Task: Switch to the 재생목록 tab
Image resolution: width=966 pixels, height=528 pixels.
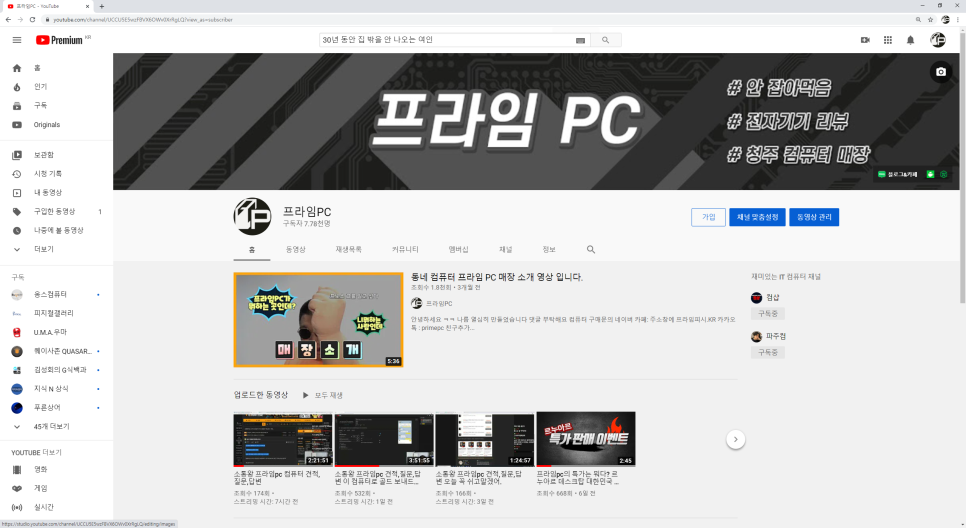Action: point(349,250)
